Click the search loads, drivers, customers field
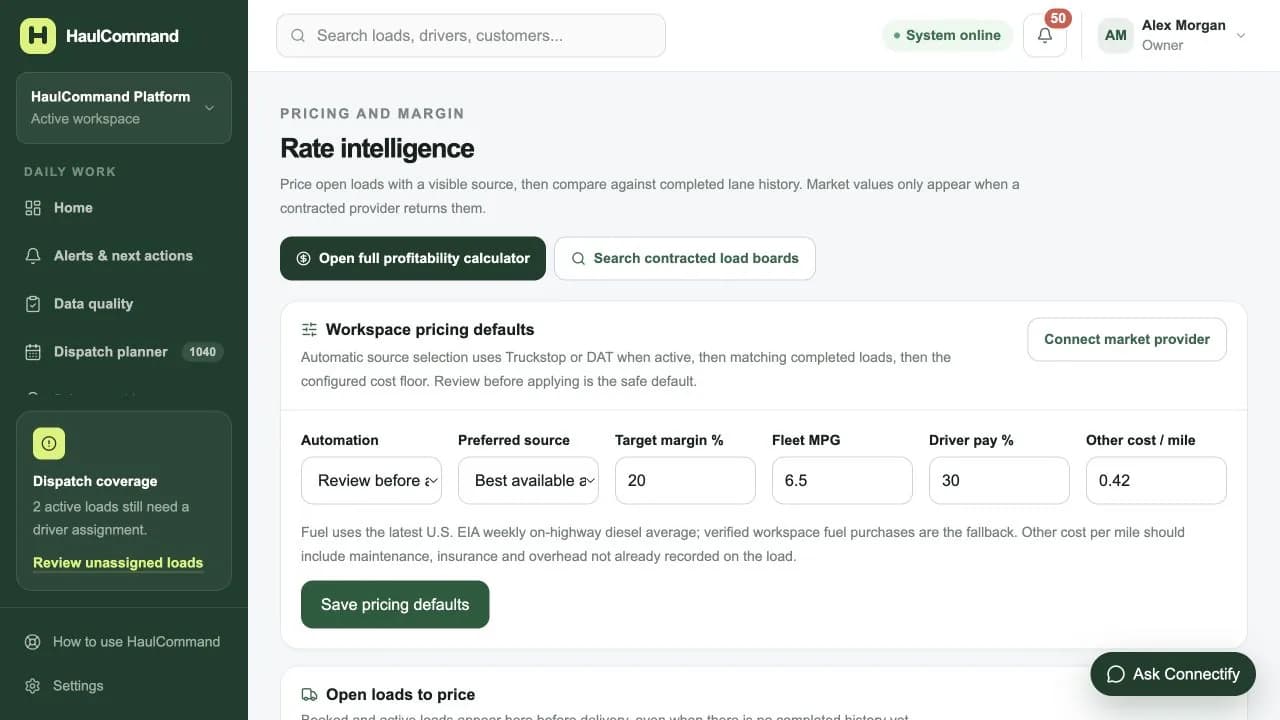The image size is (1280, 720). point(471,35)
